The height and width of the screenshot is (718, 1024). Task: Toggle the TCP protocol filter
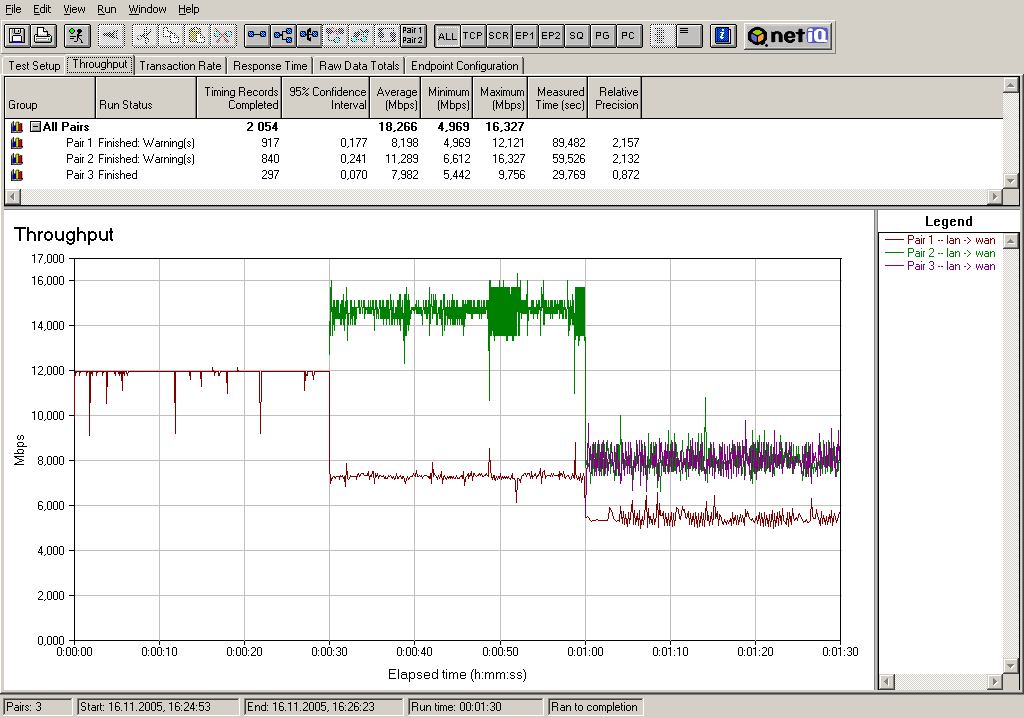tap(473, 35)
